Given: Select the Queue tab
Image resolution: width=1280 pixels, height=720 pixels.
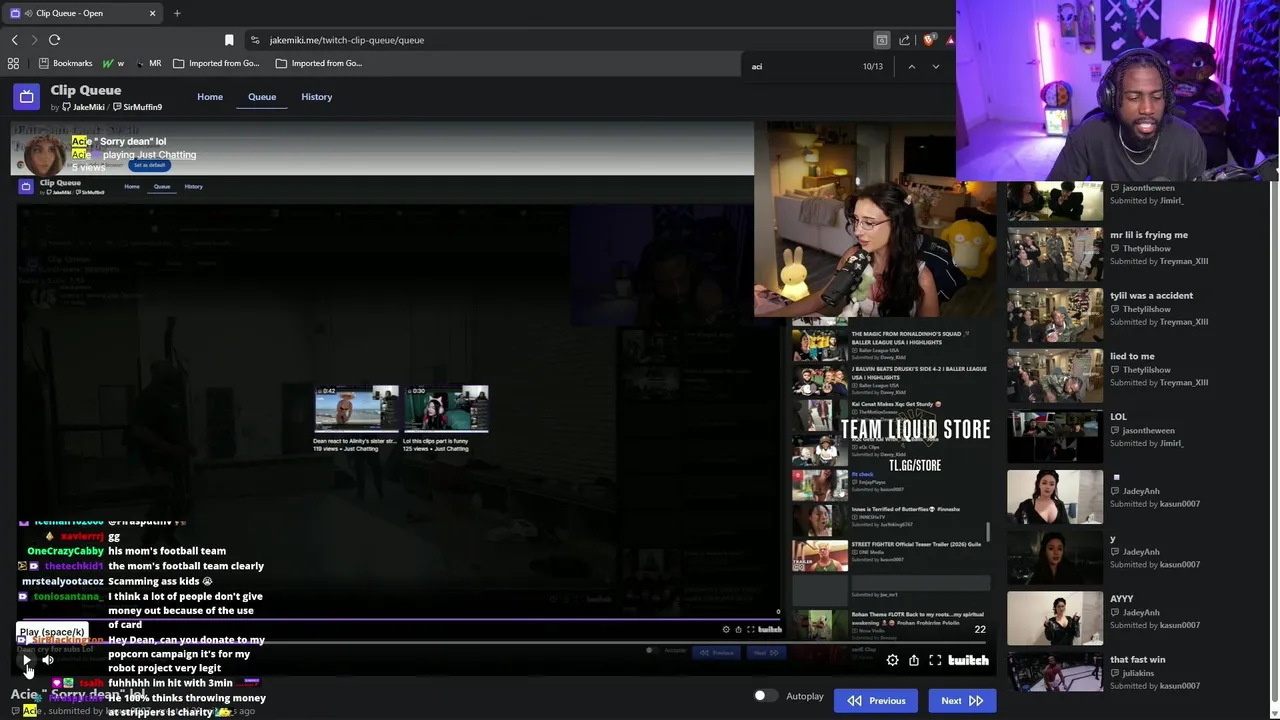Looking at the screenshot, I should point(262,97).
